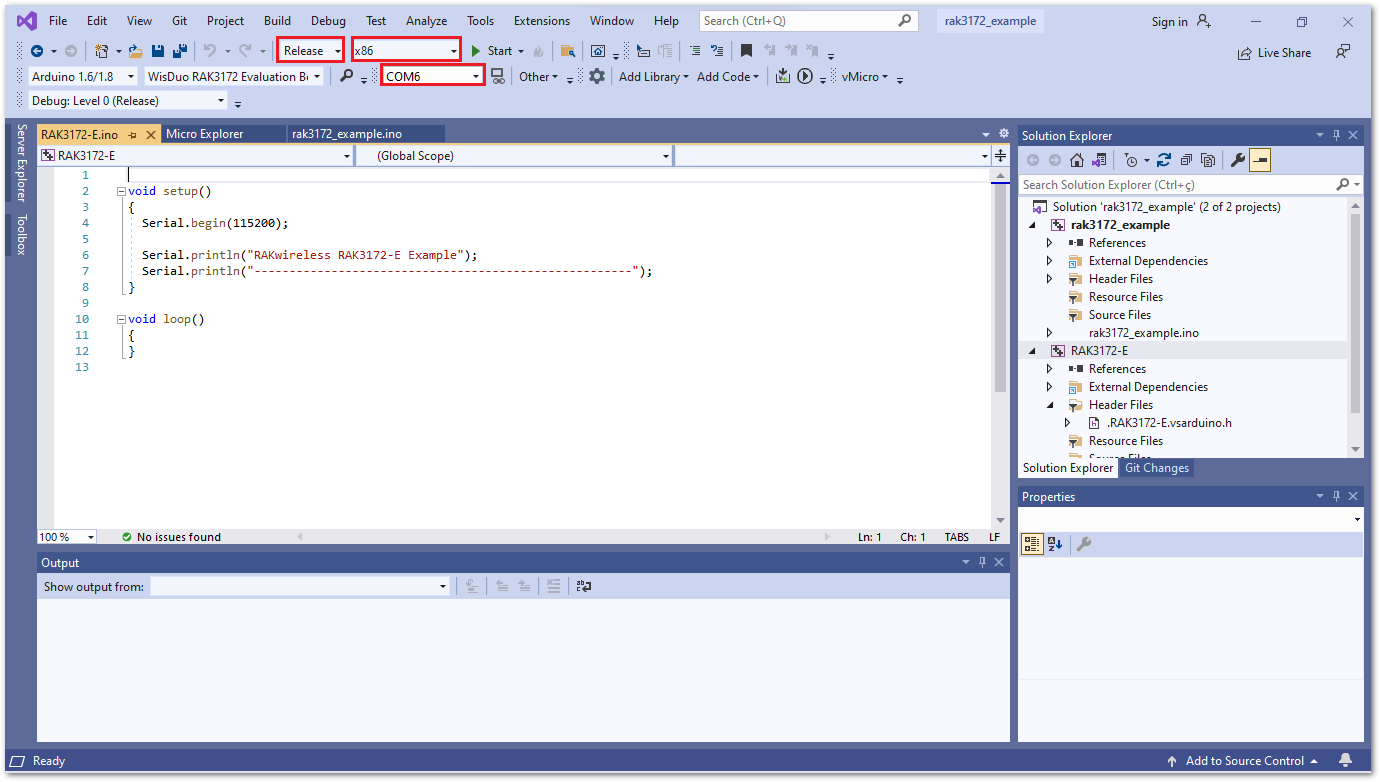The height and width of the screenshot is (782, 1380).
Task: Click the Save All icon
Action: coord(180,51)
